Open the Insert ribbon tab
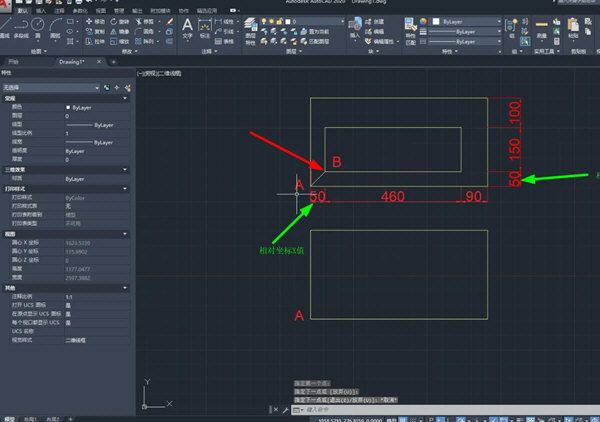 pyautogui.click(x=41, y=11)
